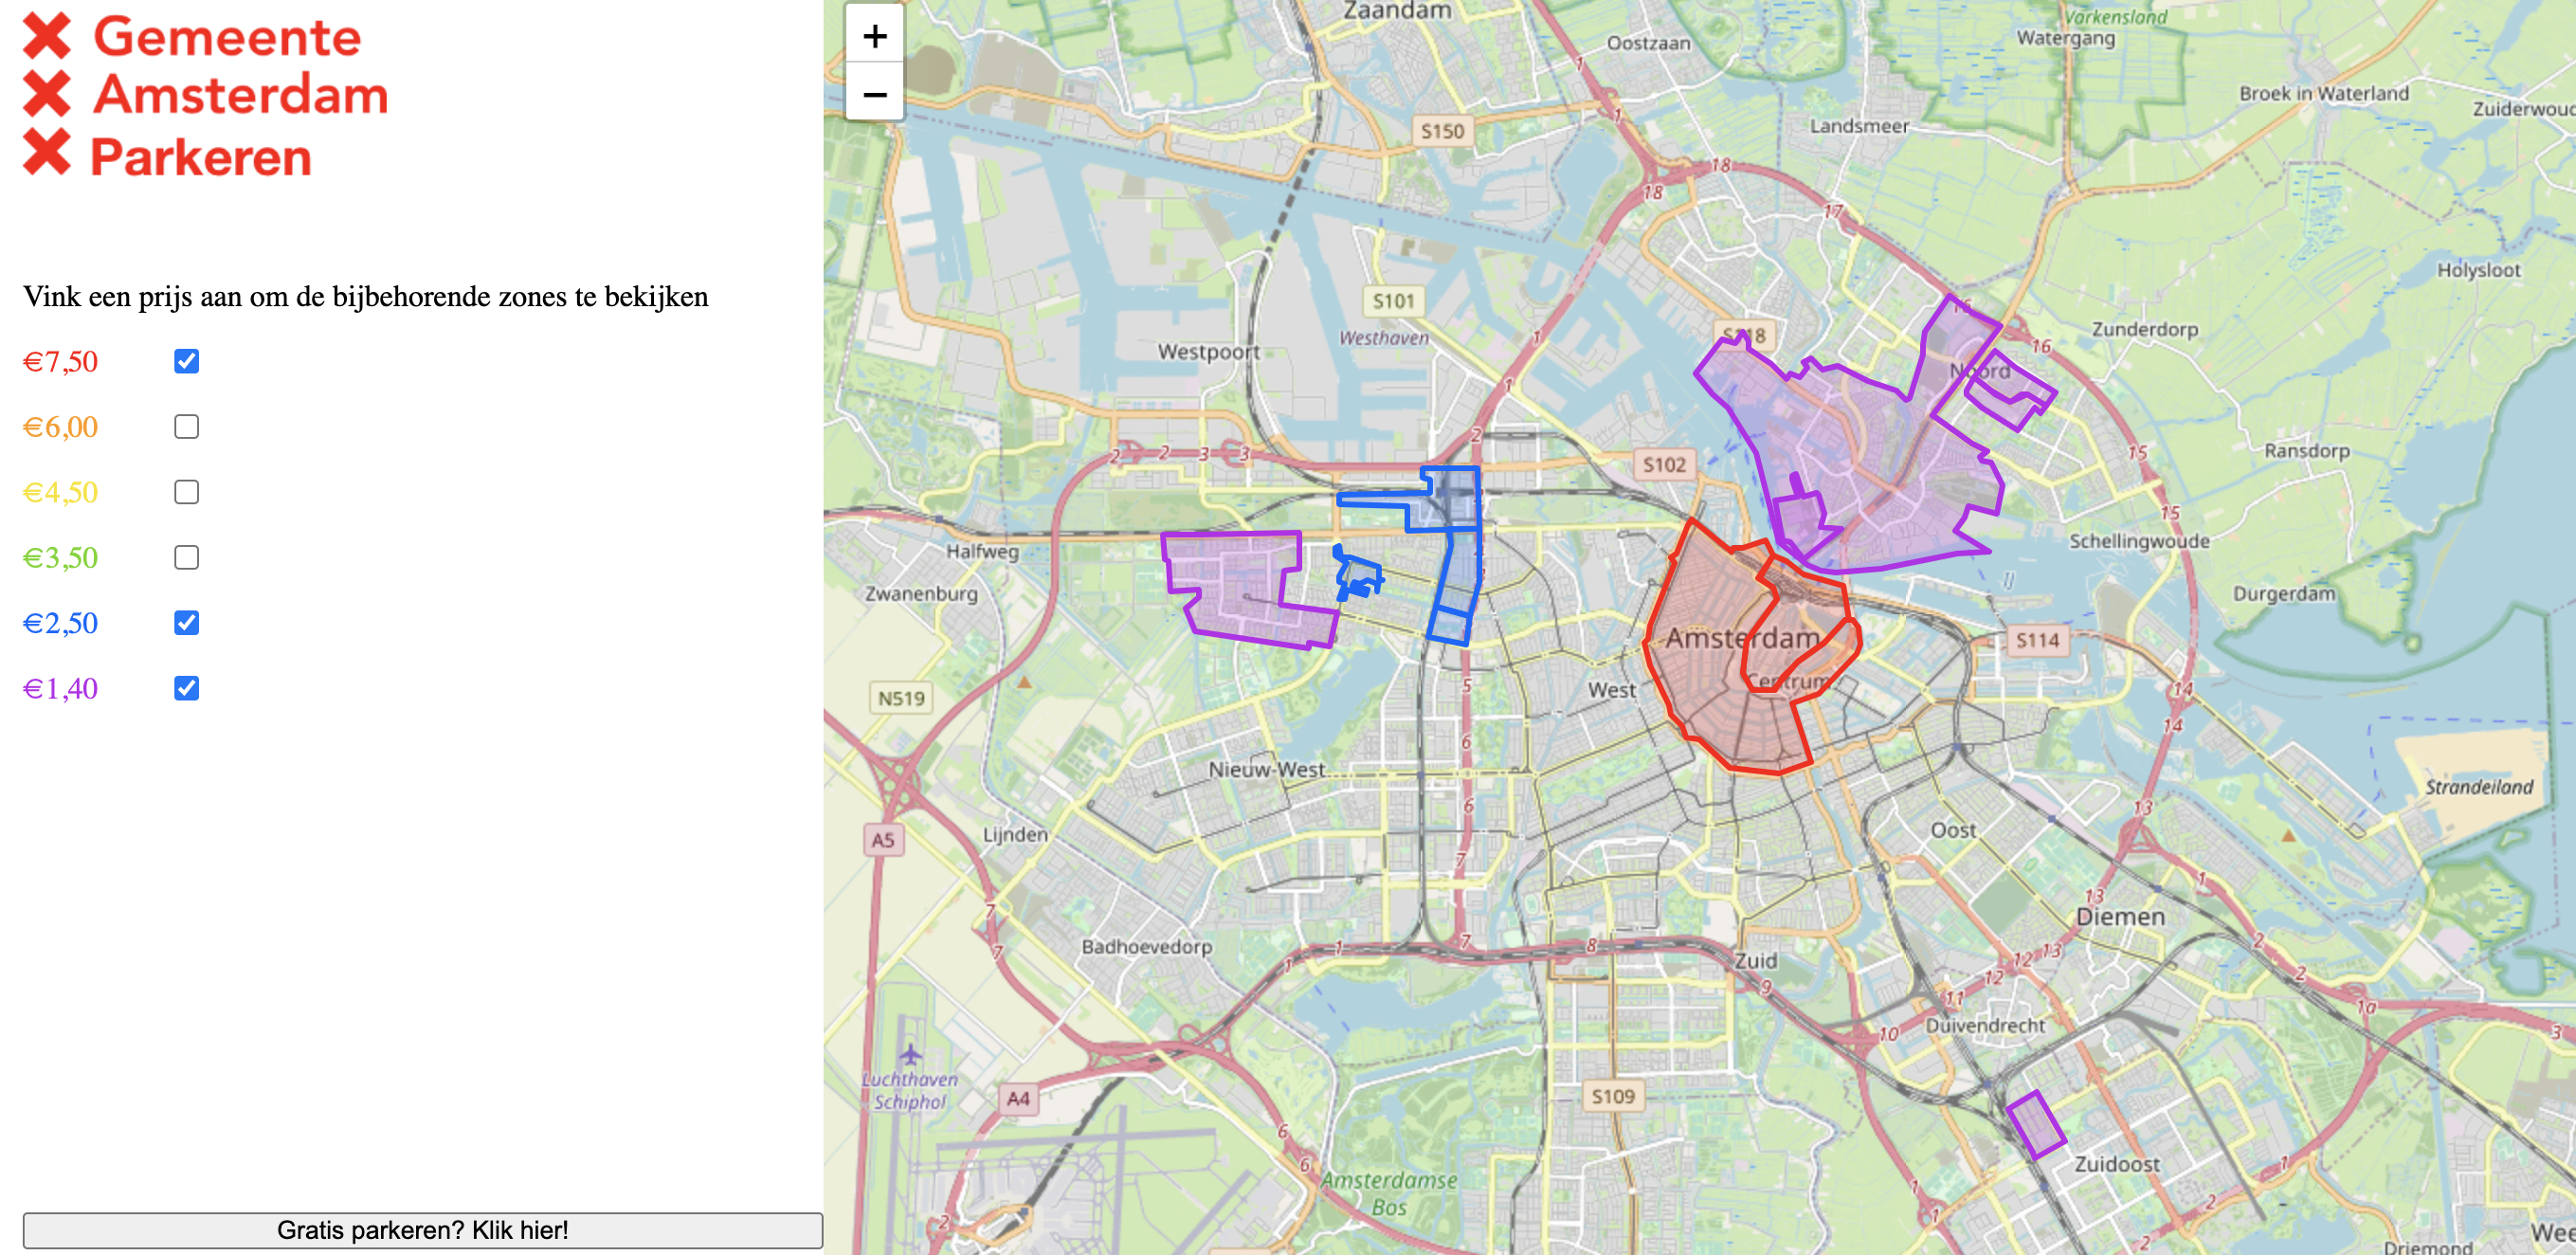The height and width of the screenshot is (1255, 2576).
Task: Select the purple Zuidoost parking zone
Action: (x=2036, y=1125)
